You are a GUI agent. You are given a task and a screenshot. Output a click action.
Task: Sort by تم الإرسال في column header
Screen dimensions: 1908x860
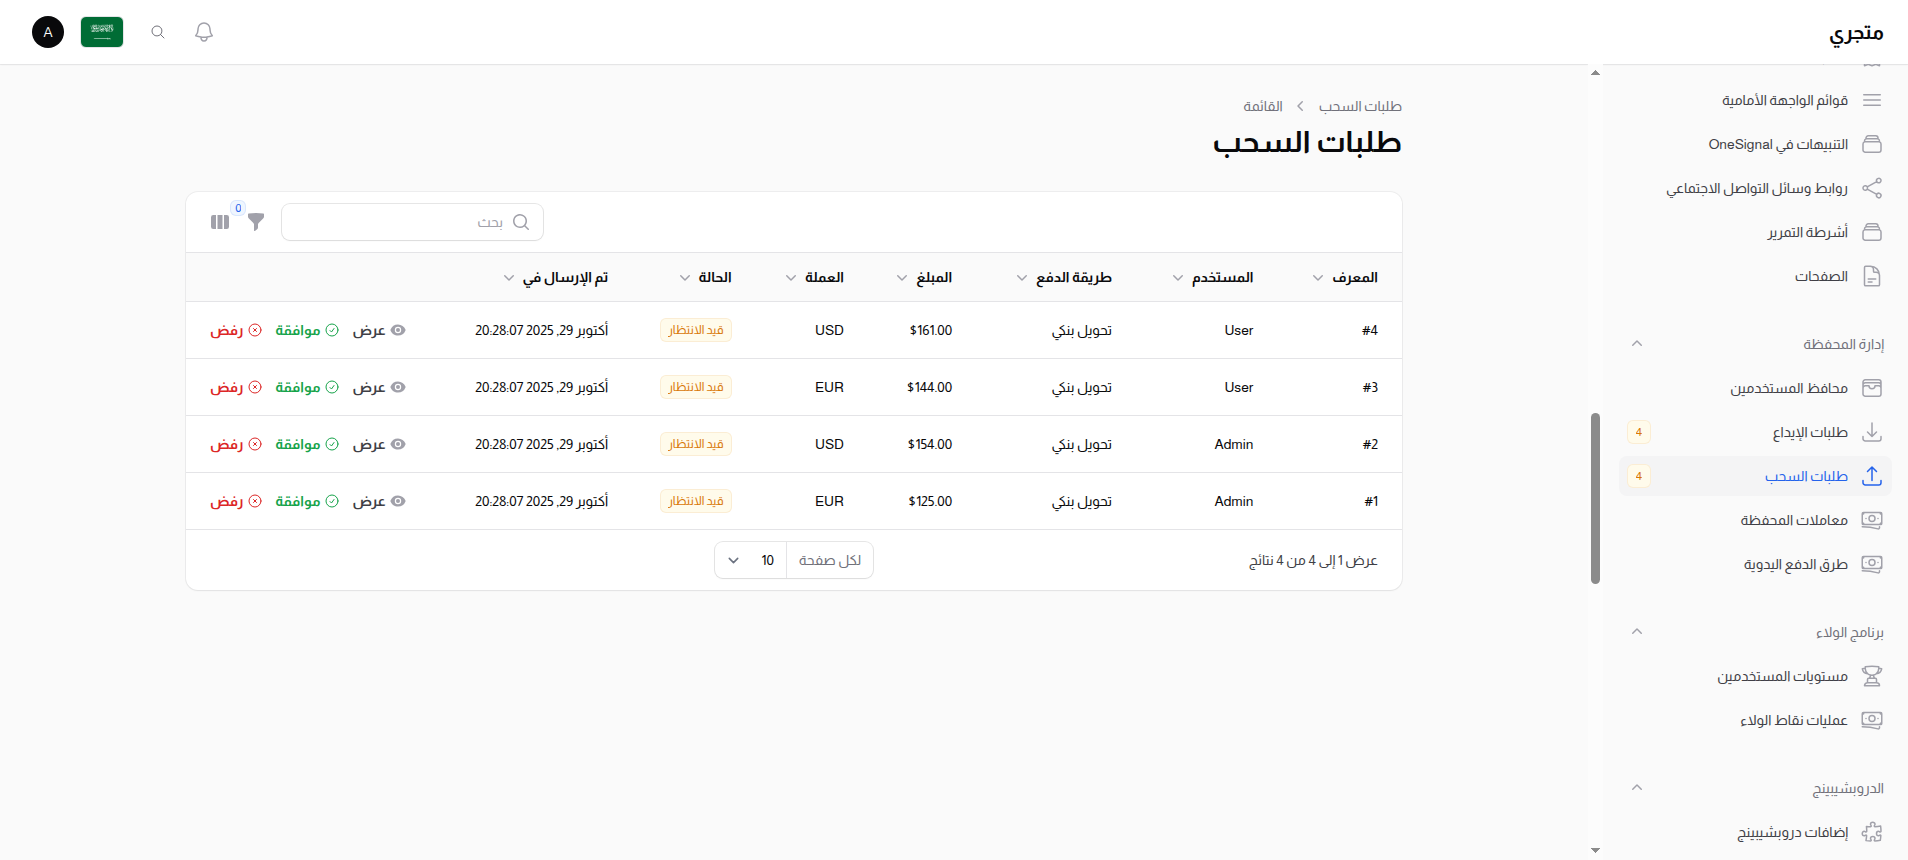[x=555, y=277]
